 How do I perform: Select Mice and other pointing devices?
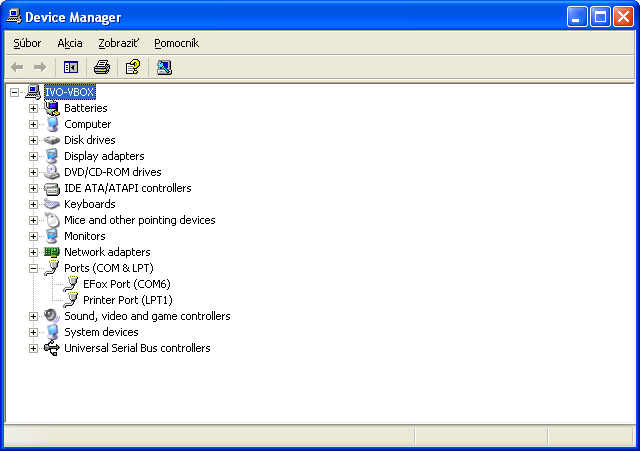tap(139, 220)
